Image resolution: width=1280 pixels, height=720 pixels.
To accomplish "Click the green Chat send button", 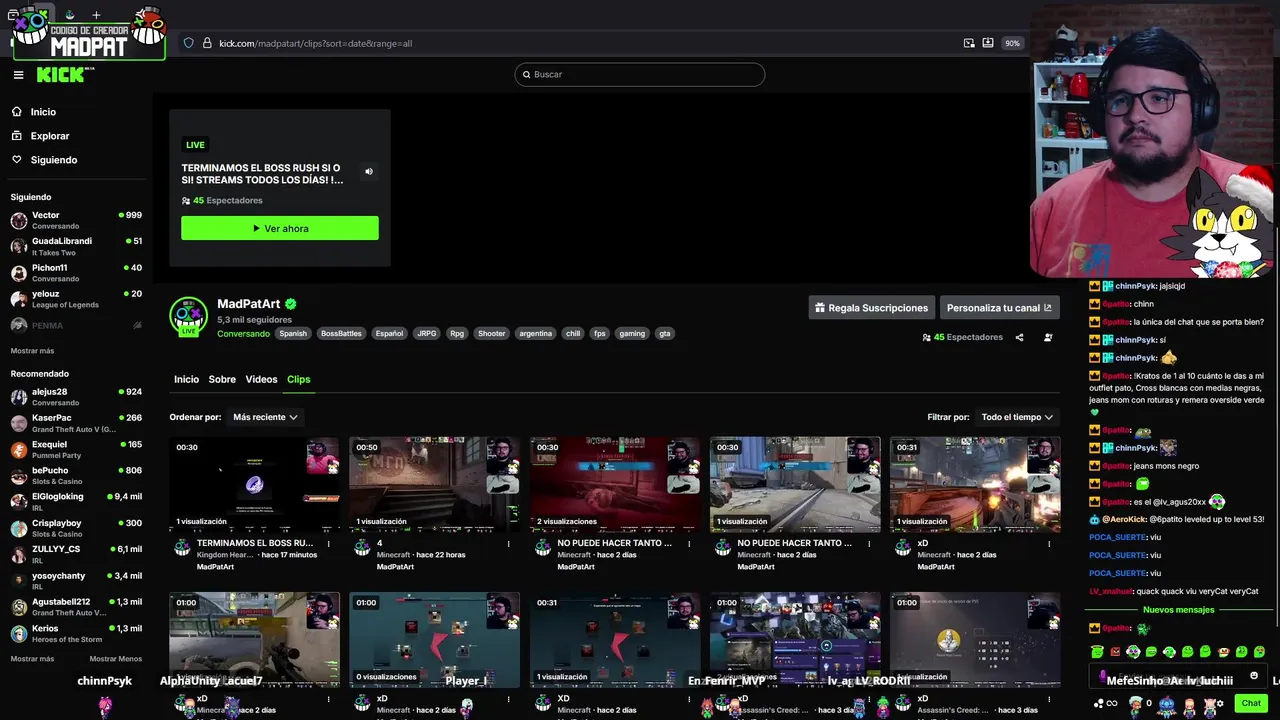I will coord(1251,703).
